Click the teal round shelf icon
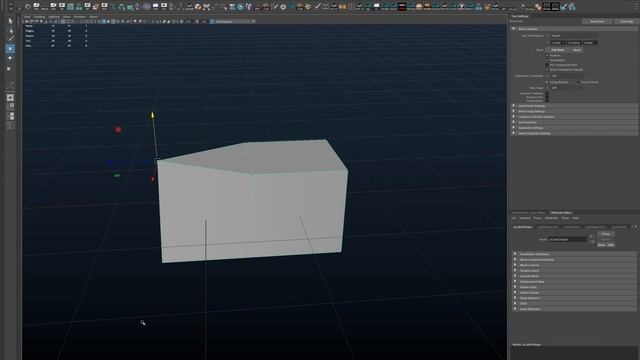640x360 pixels. coord(240,7)
